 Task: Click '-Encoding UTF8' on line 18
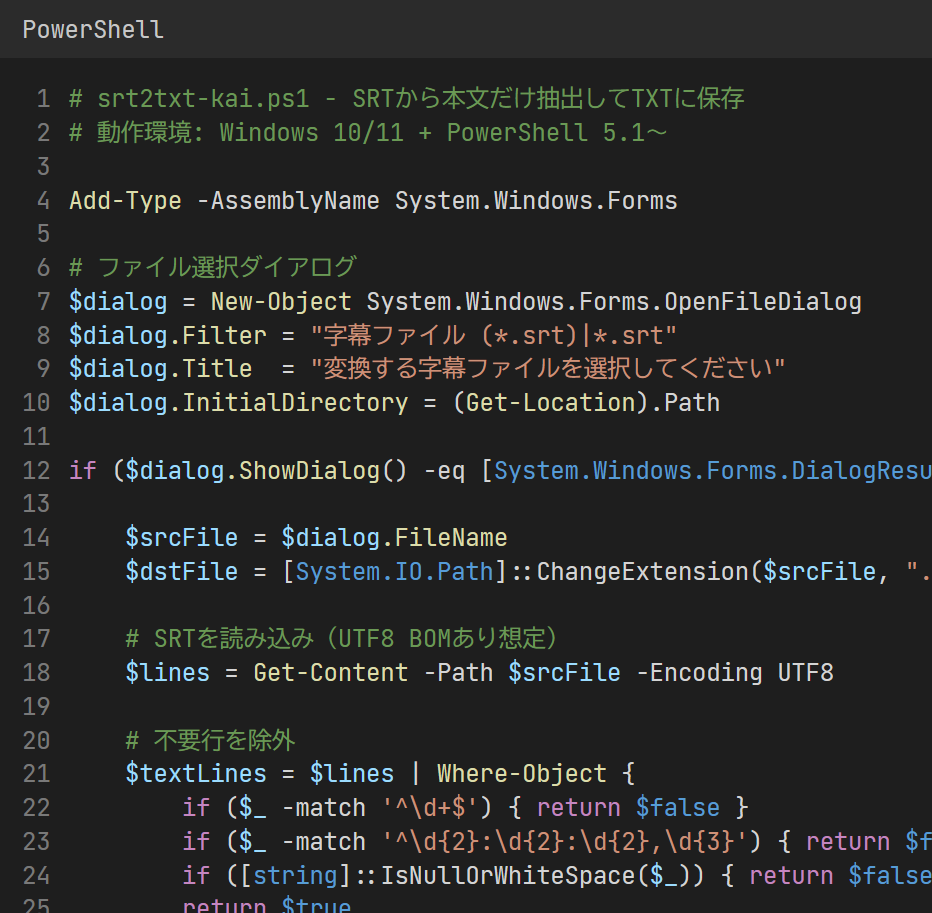click(735, 673)
